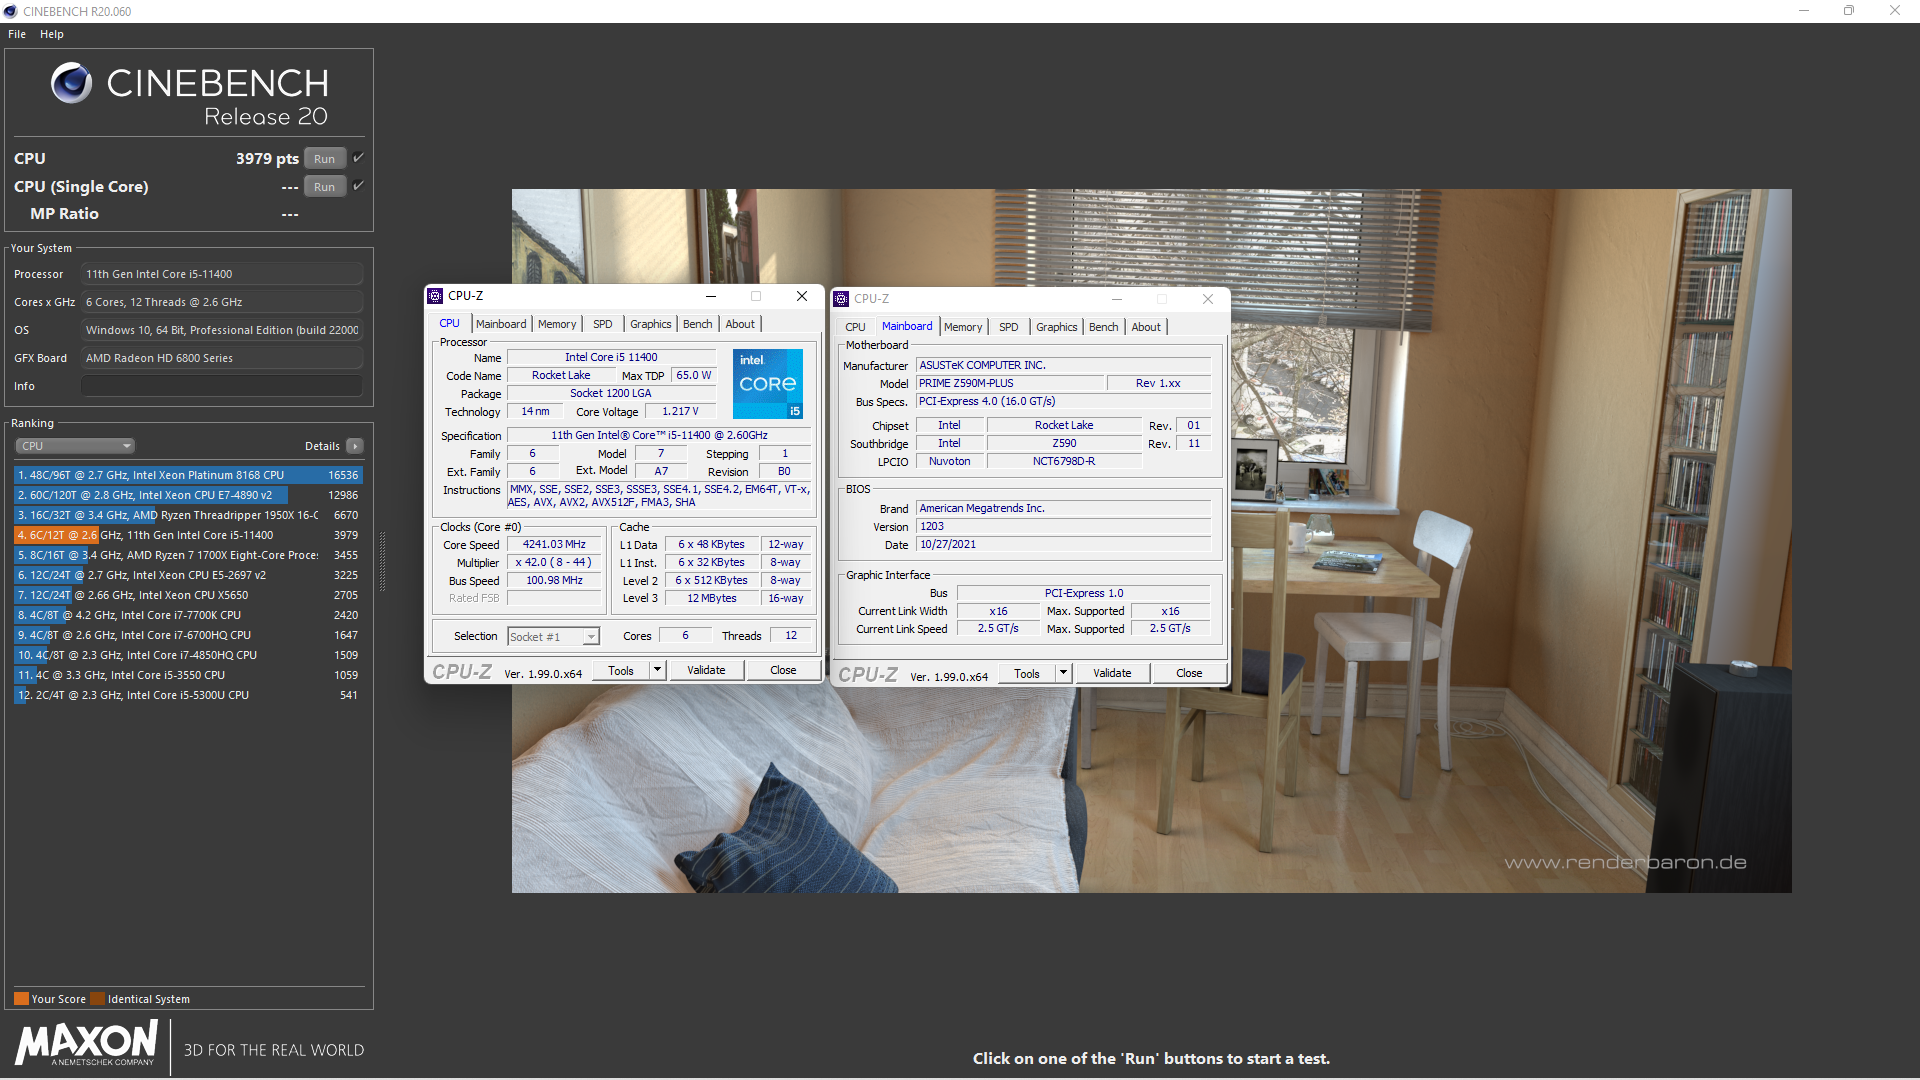
Task: Minimize the Cinebench window
Action: (x=1804, y=11)
